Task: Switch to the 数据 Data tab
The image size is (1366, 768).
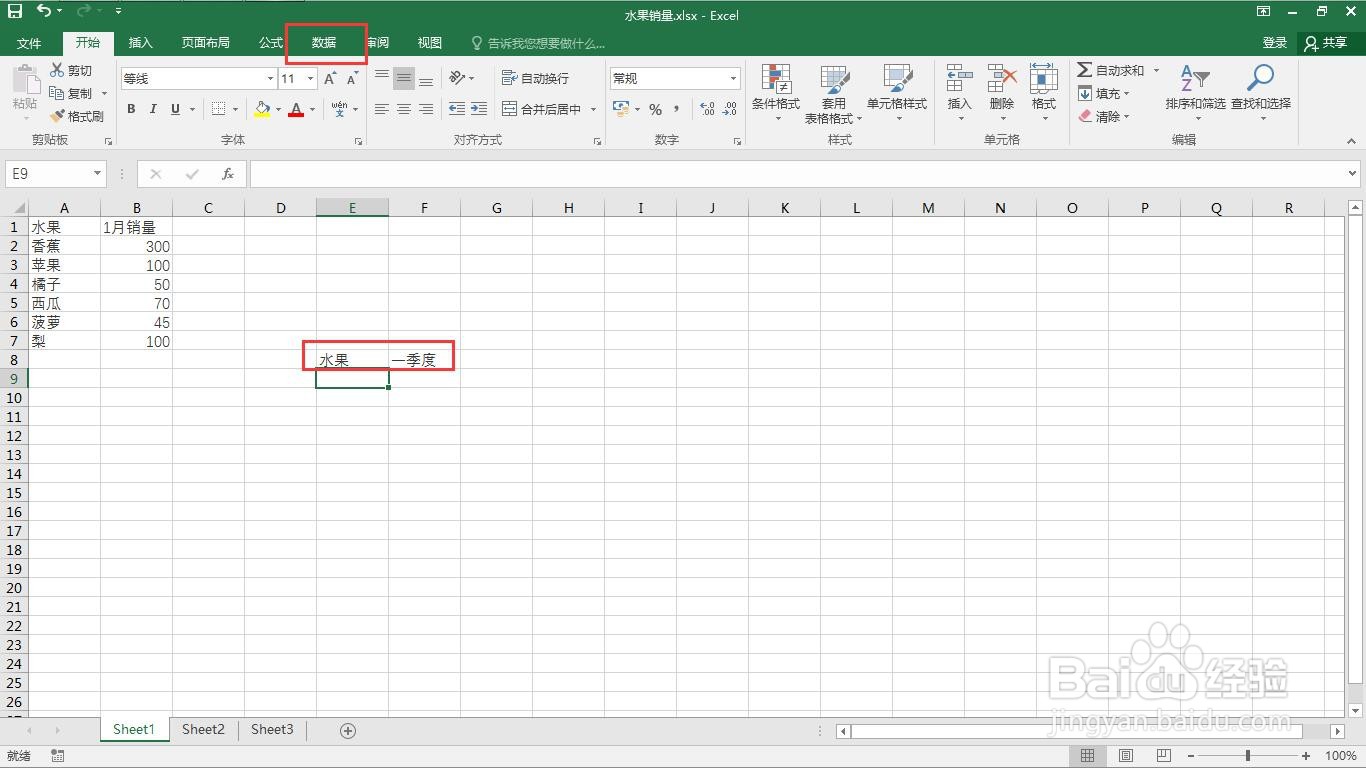Action: 324,43
